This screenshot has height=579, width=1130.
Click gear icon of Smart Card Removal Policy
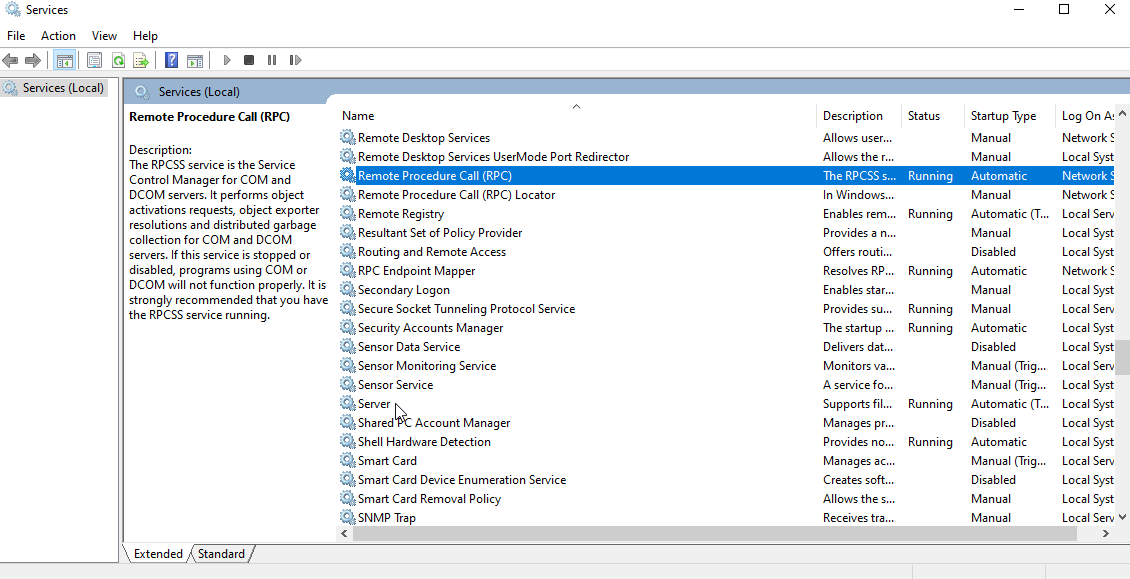pos(347,498)
